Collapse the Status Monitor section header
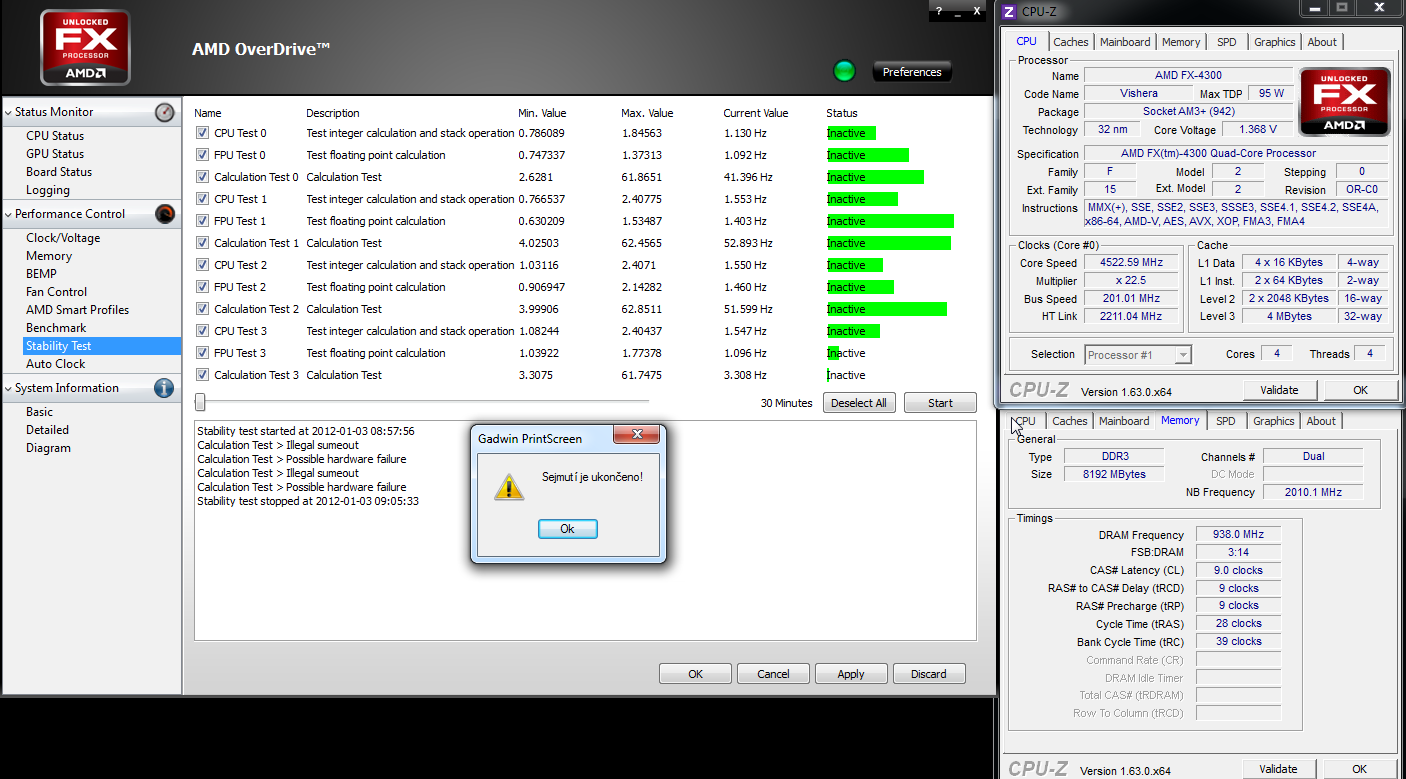 coord(91,112)
